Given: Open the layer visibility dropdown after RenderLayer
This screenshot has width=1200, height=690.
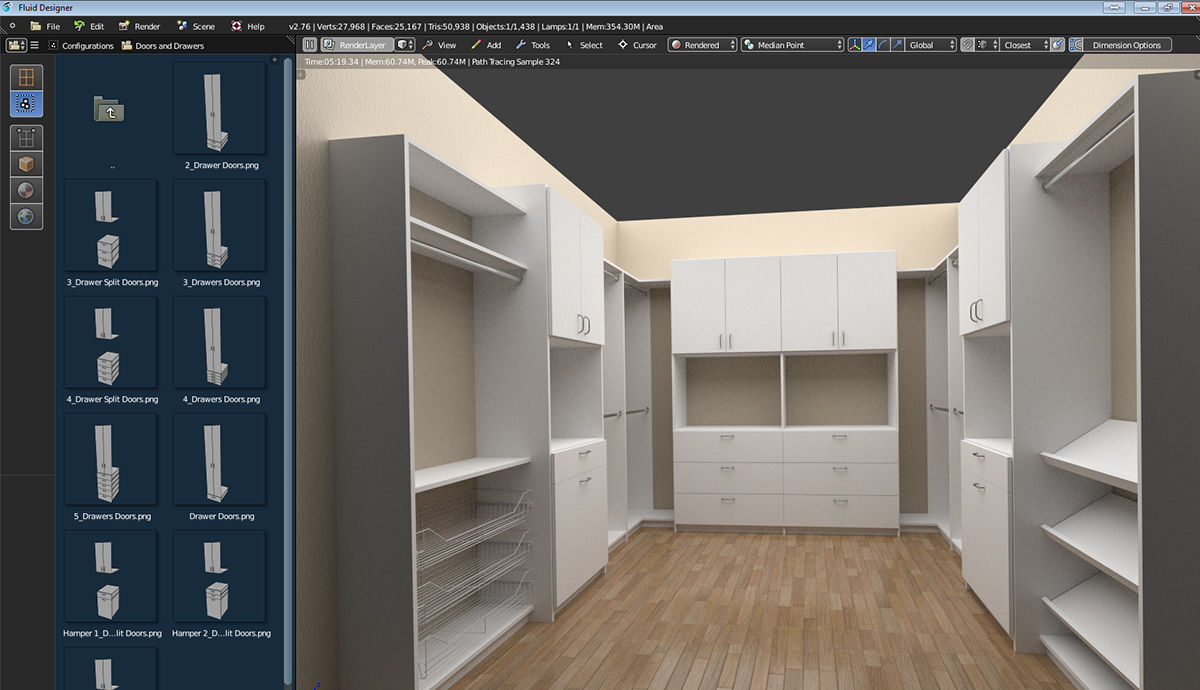Looking at the screenshot, I should 405,45.
